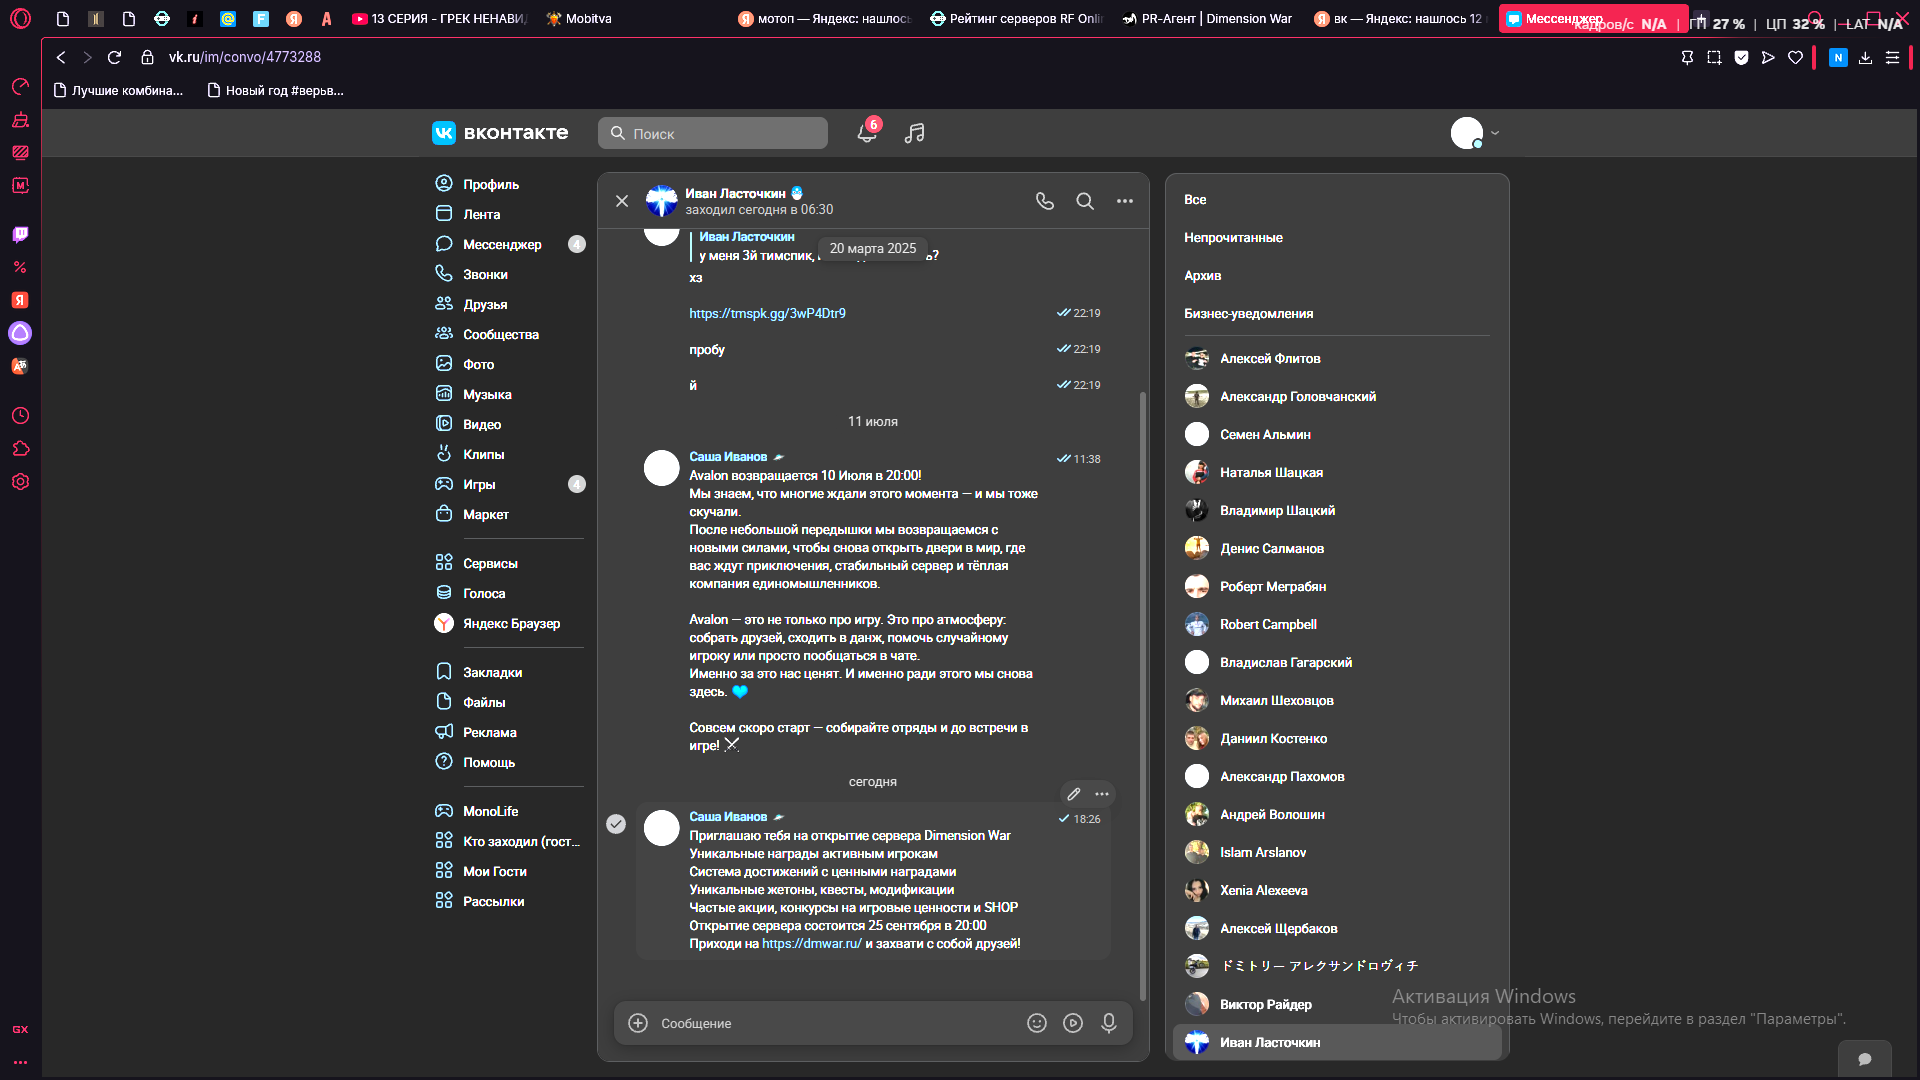Open the VK notifications bell
This screenshot has width=1920, height=1080.
click(867, 133)
